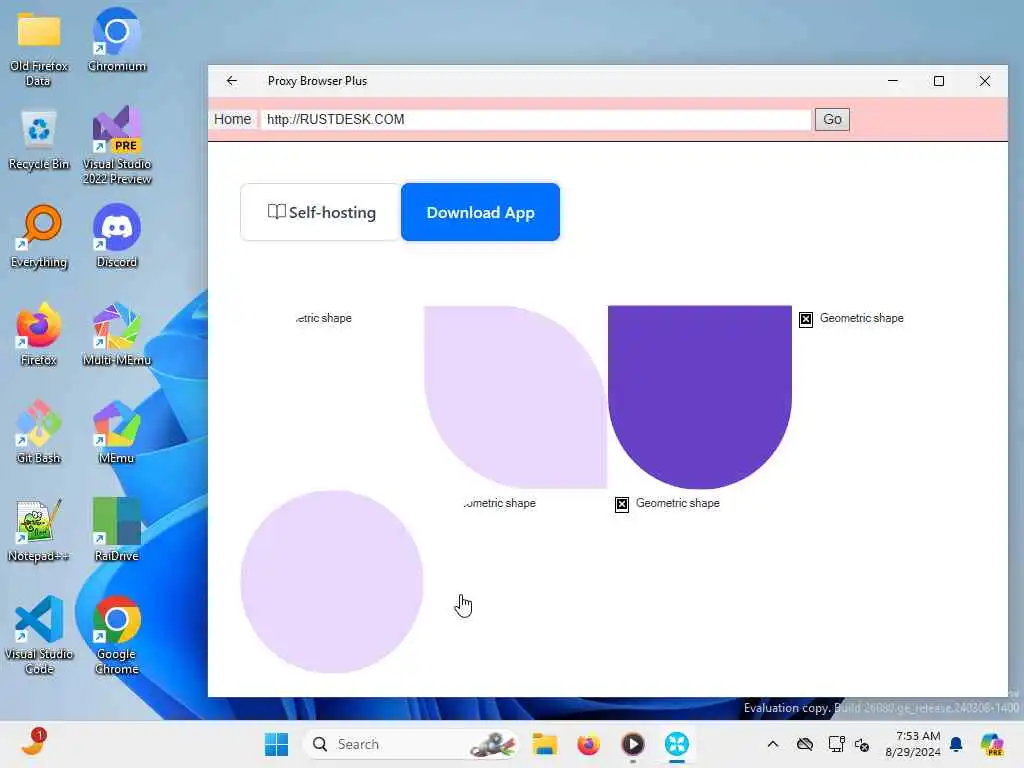
Task: Select the Multi-MEmu desktop icon
Action: click(x=117, y=334)
